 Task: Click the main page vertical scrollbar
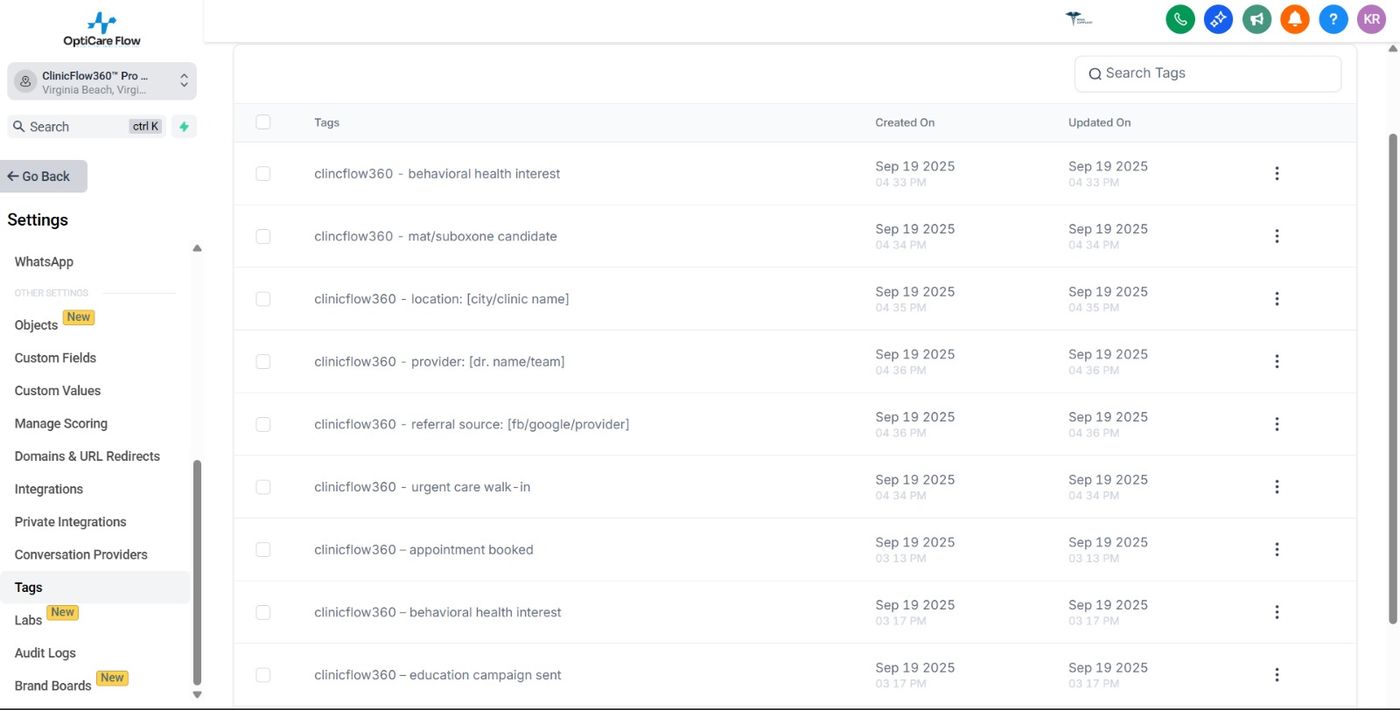pos(1393,380)
